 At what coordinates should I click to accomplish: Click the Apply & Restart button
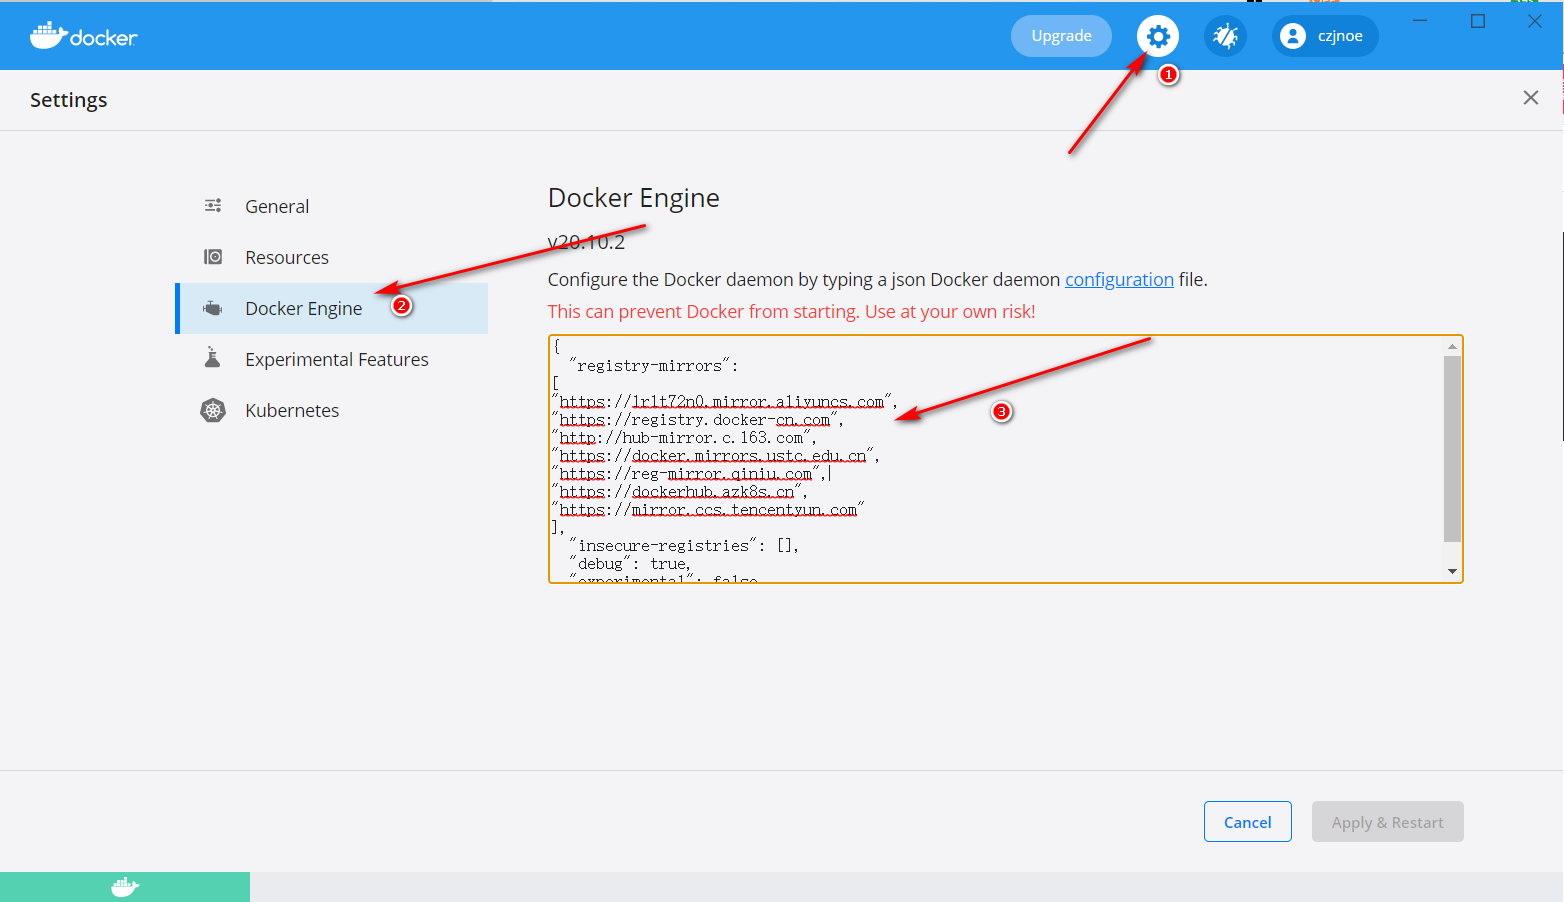pos(1387,821)
